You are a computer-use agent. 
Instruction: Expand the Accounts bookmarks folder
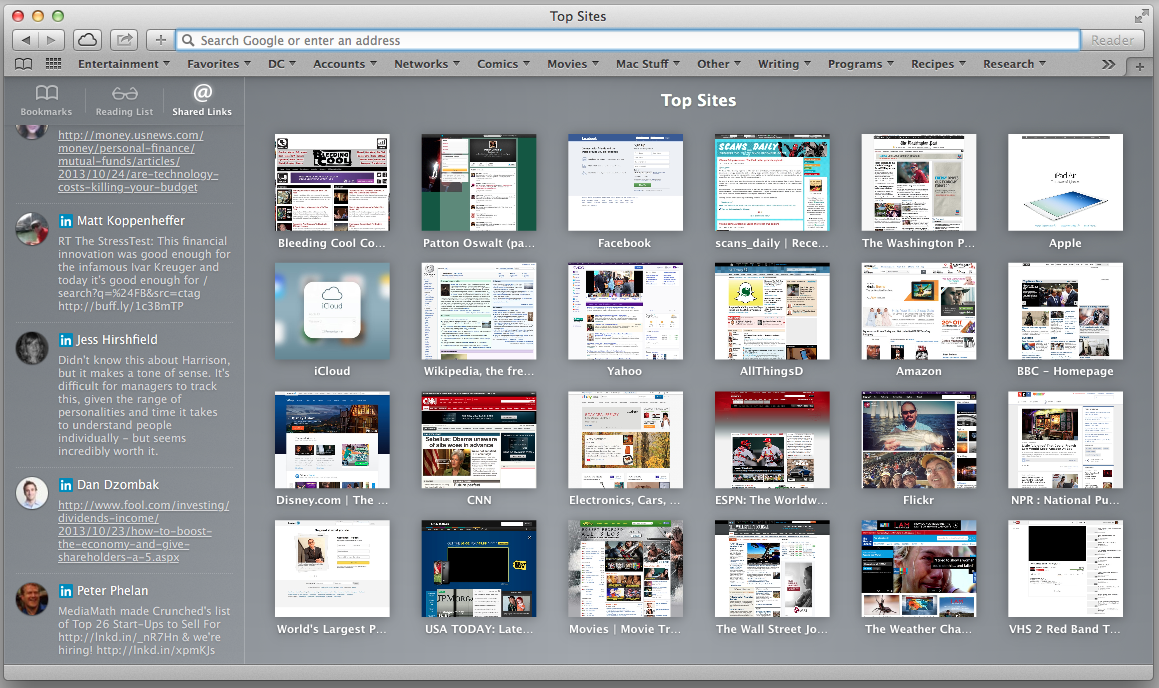pyautogui.click(x=344, y=64)
